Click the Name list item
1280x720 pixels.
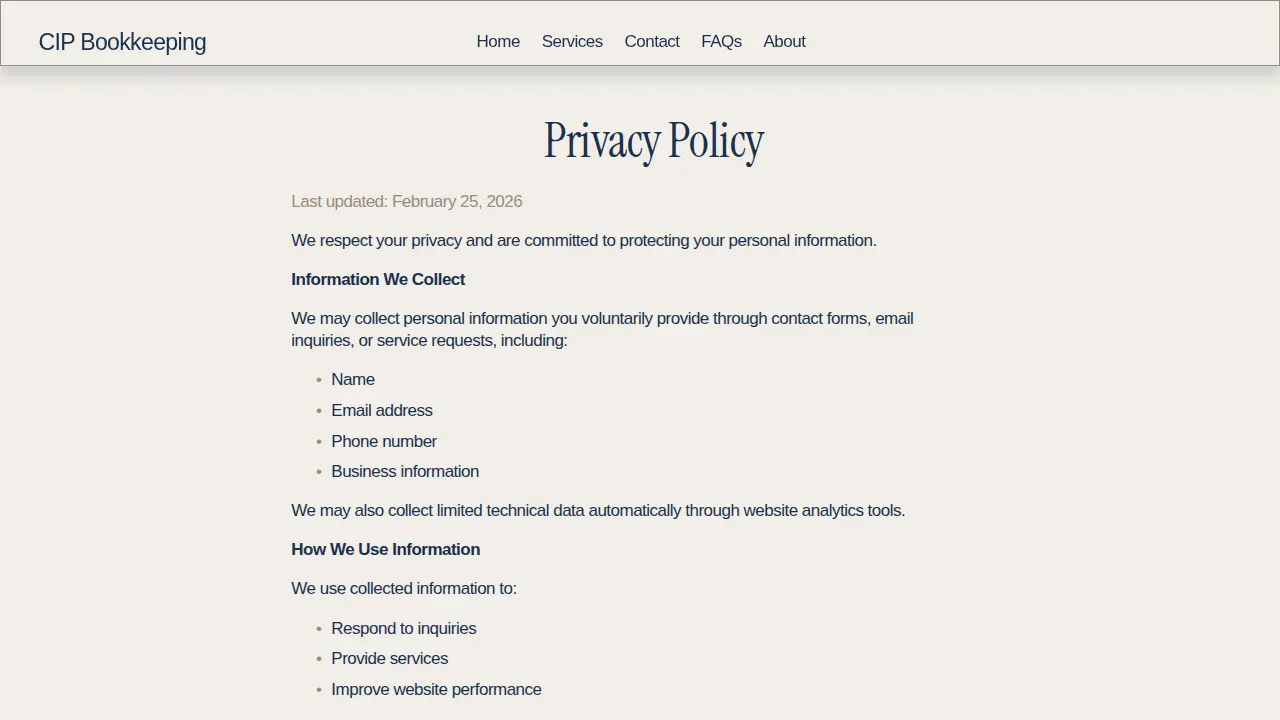[353, 379]
